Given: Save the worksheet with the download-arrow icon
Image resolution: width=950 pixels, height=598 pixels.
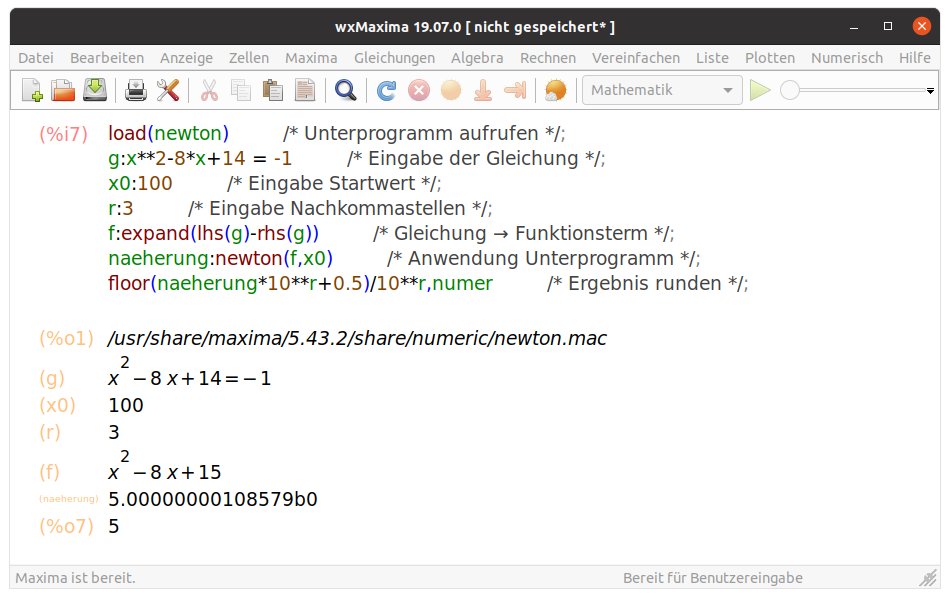Looking at the screenshot, I should [x=95, y=90].
